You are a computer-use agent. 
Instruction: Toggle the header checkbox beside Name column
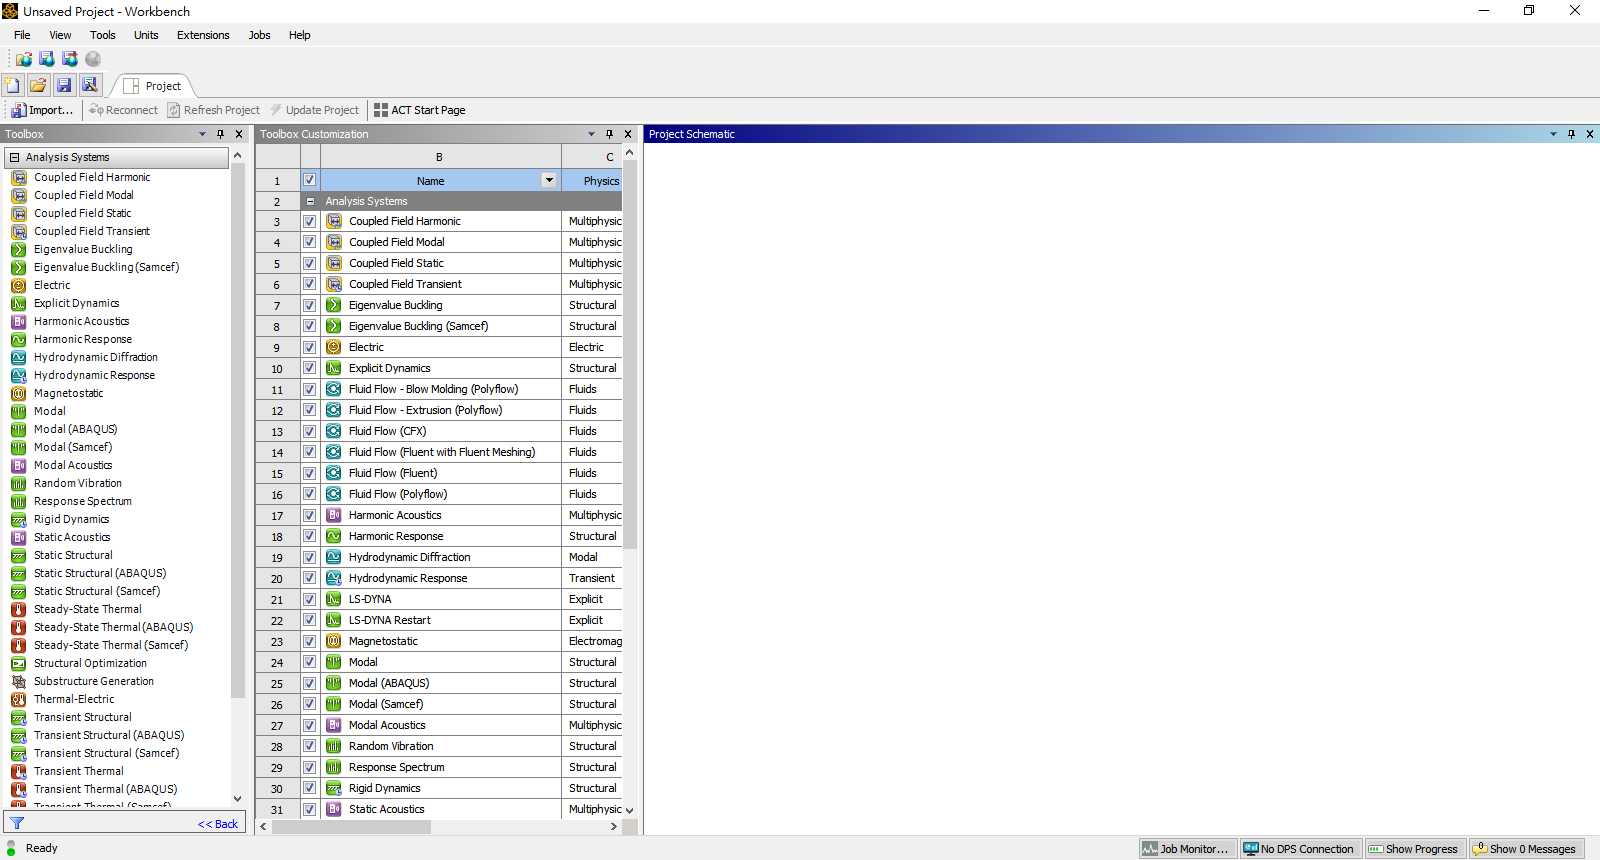tap(310, 180)
